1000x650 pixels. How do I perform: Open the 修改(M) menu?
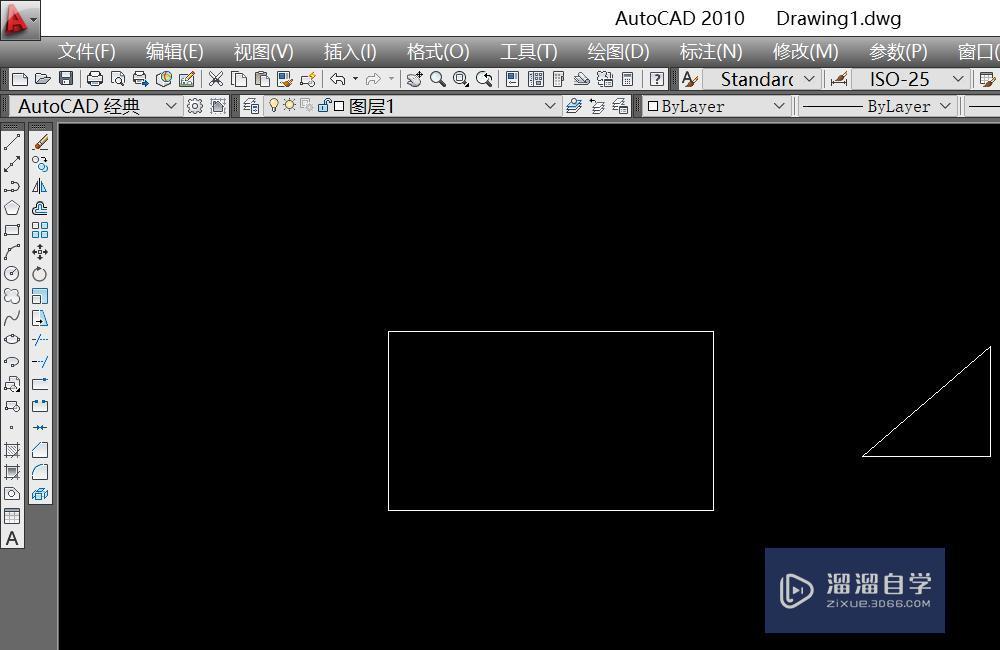click(805, 52)
